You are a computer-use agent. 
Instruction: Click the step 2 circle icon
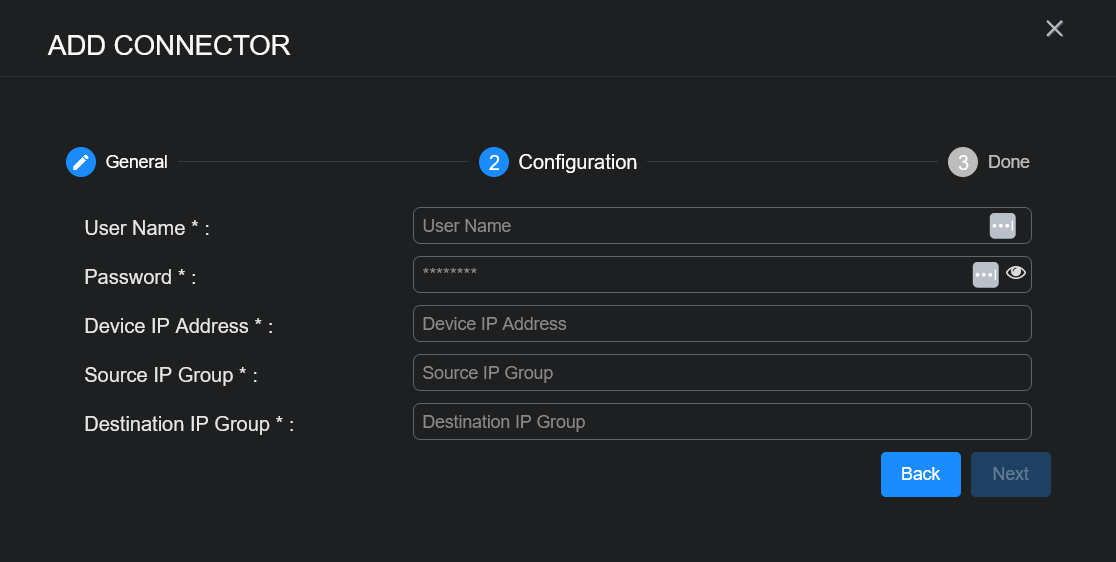[494, 162]
